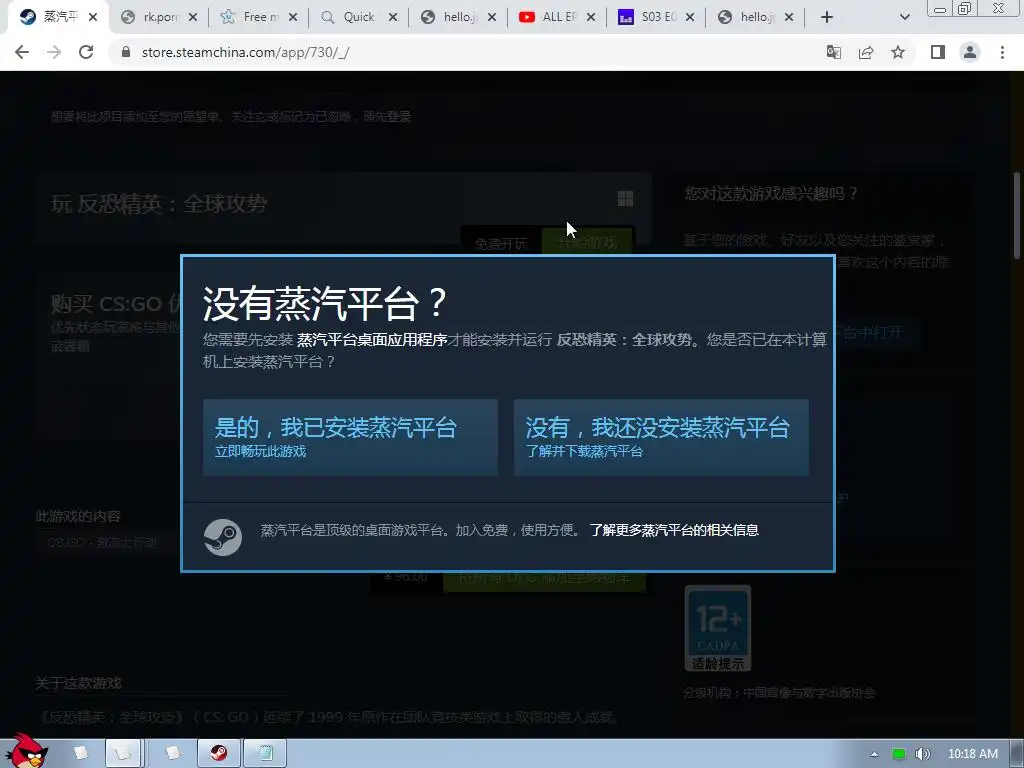The image size is (1024, 768).
Task: Go back with browser back arrow
Action: coord(22,52)
